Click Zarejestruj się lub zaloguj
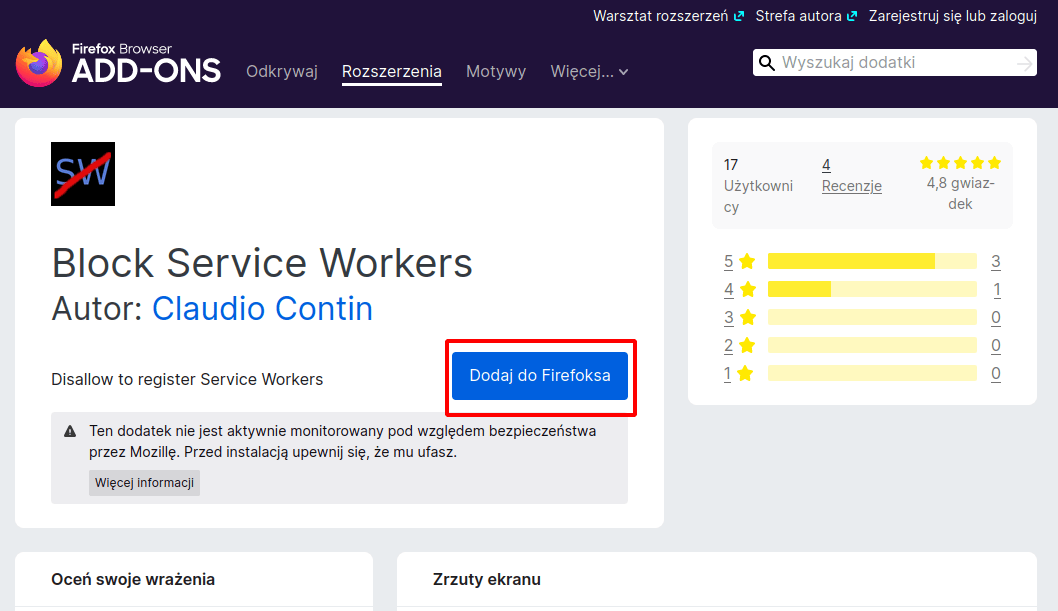 pos(953,16)
